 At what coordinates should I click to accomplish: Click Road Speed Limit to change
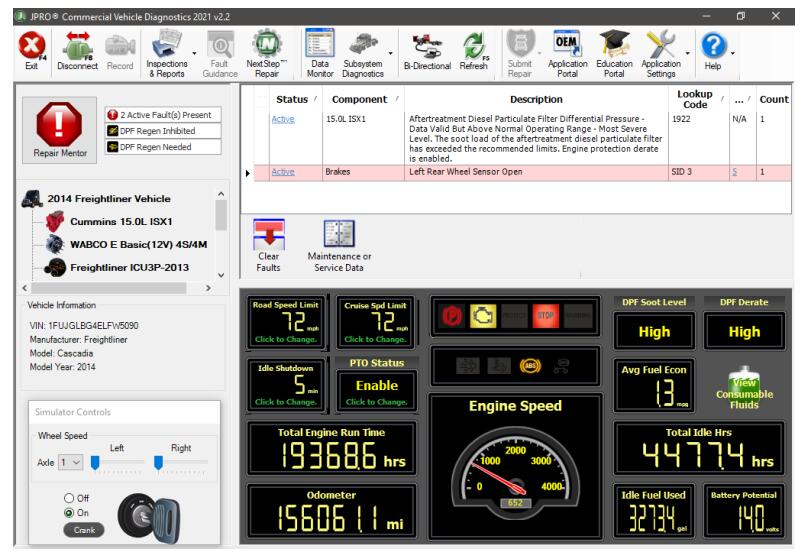tap(286, 322)
